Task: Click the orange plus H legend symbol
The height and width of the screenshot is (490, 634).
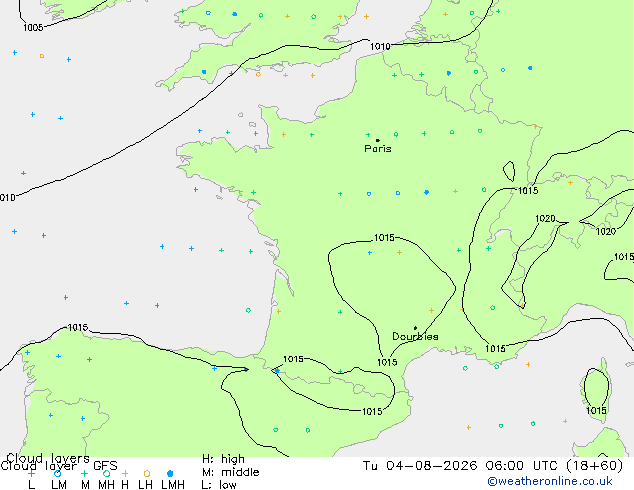Action: click(x=125, y=473)
